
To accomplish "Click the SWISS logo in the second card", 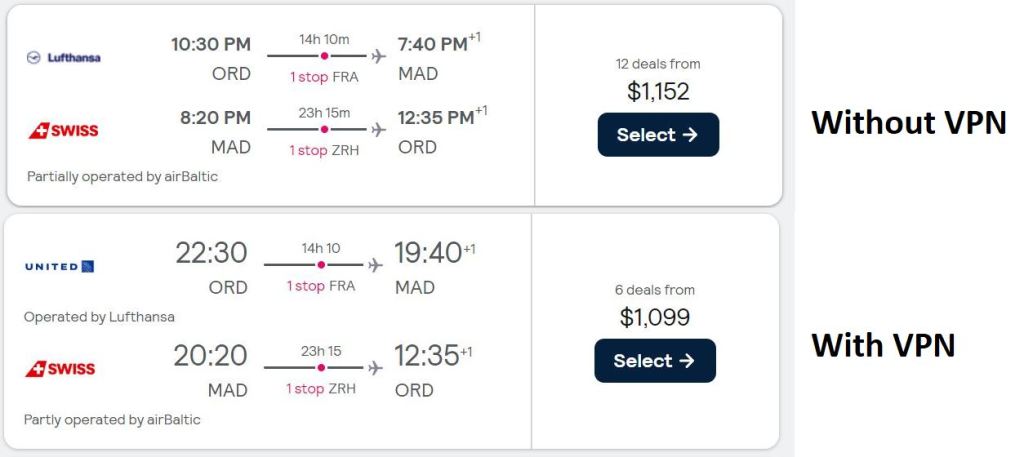I will click(x=60, y=369).
